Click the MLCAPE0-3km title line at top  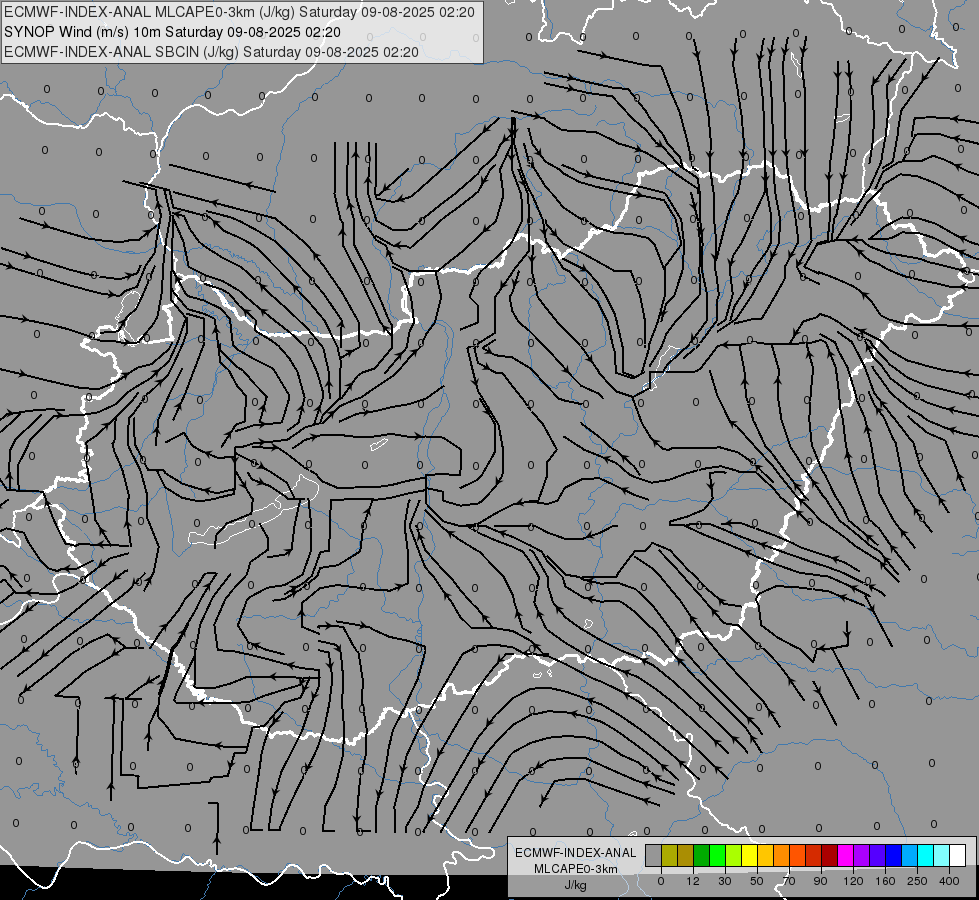tap(240, 12)
